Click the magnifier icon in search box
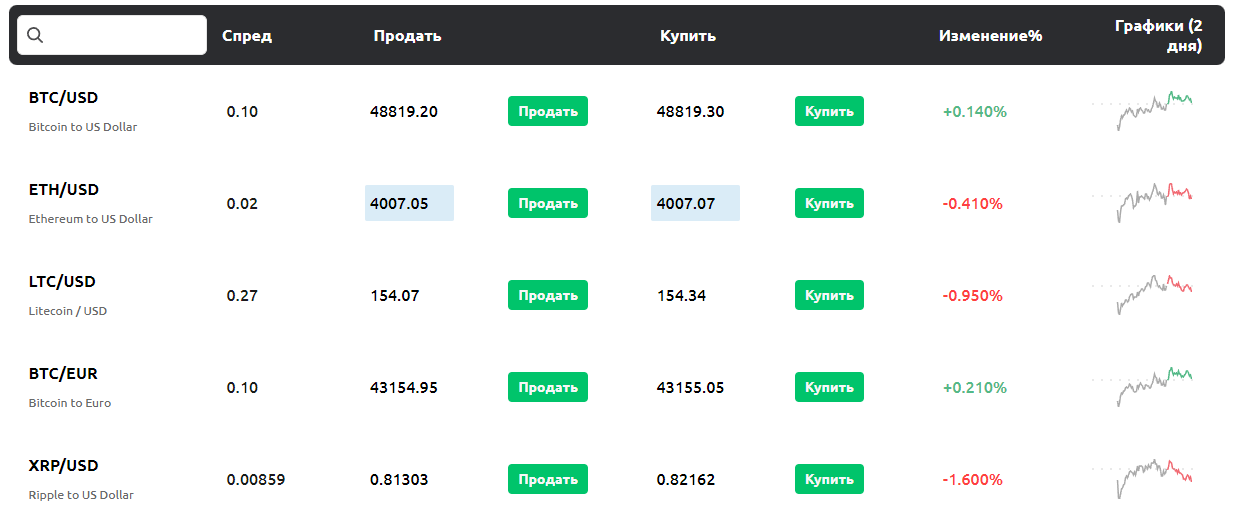The height and width of the screenshot is (517, 1235). (35, 35)
